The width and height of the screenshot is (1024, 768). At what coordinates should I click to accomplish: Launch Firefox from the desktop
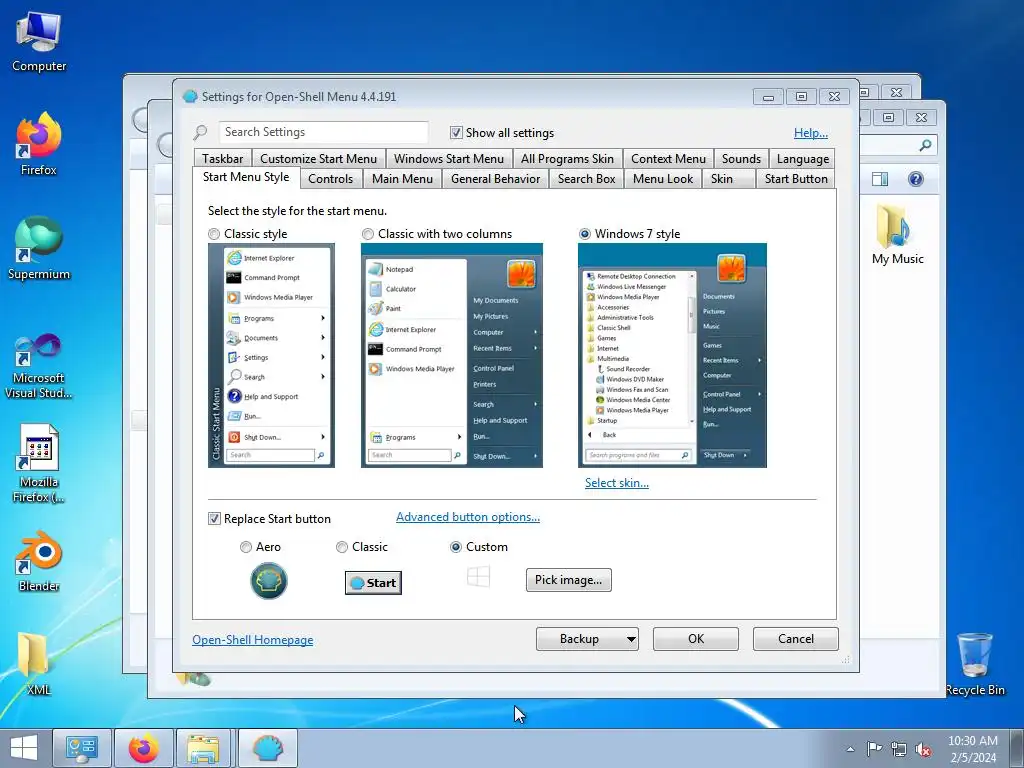pyautogui.click(x=39, y=144)
